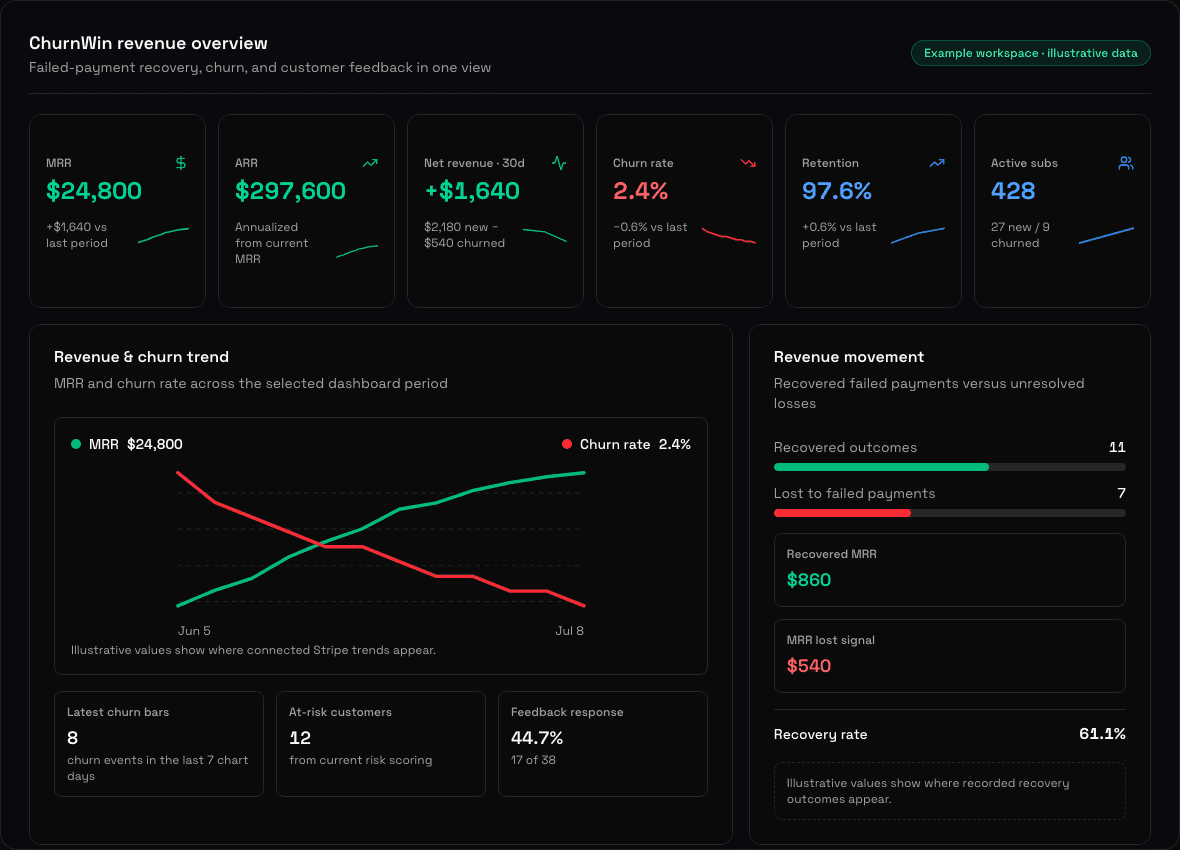Click 'Annualized from current MRR' text
The height and width of the screenshot is (850, 1180).
pos(272,242)
